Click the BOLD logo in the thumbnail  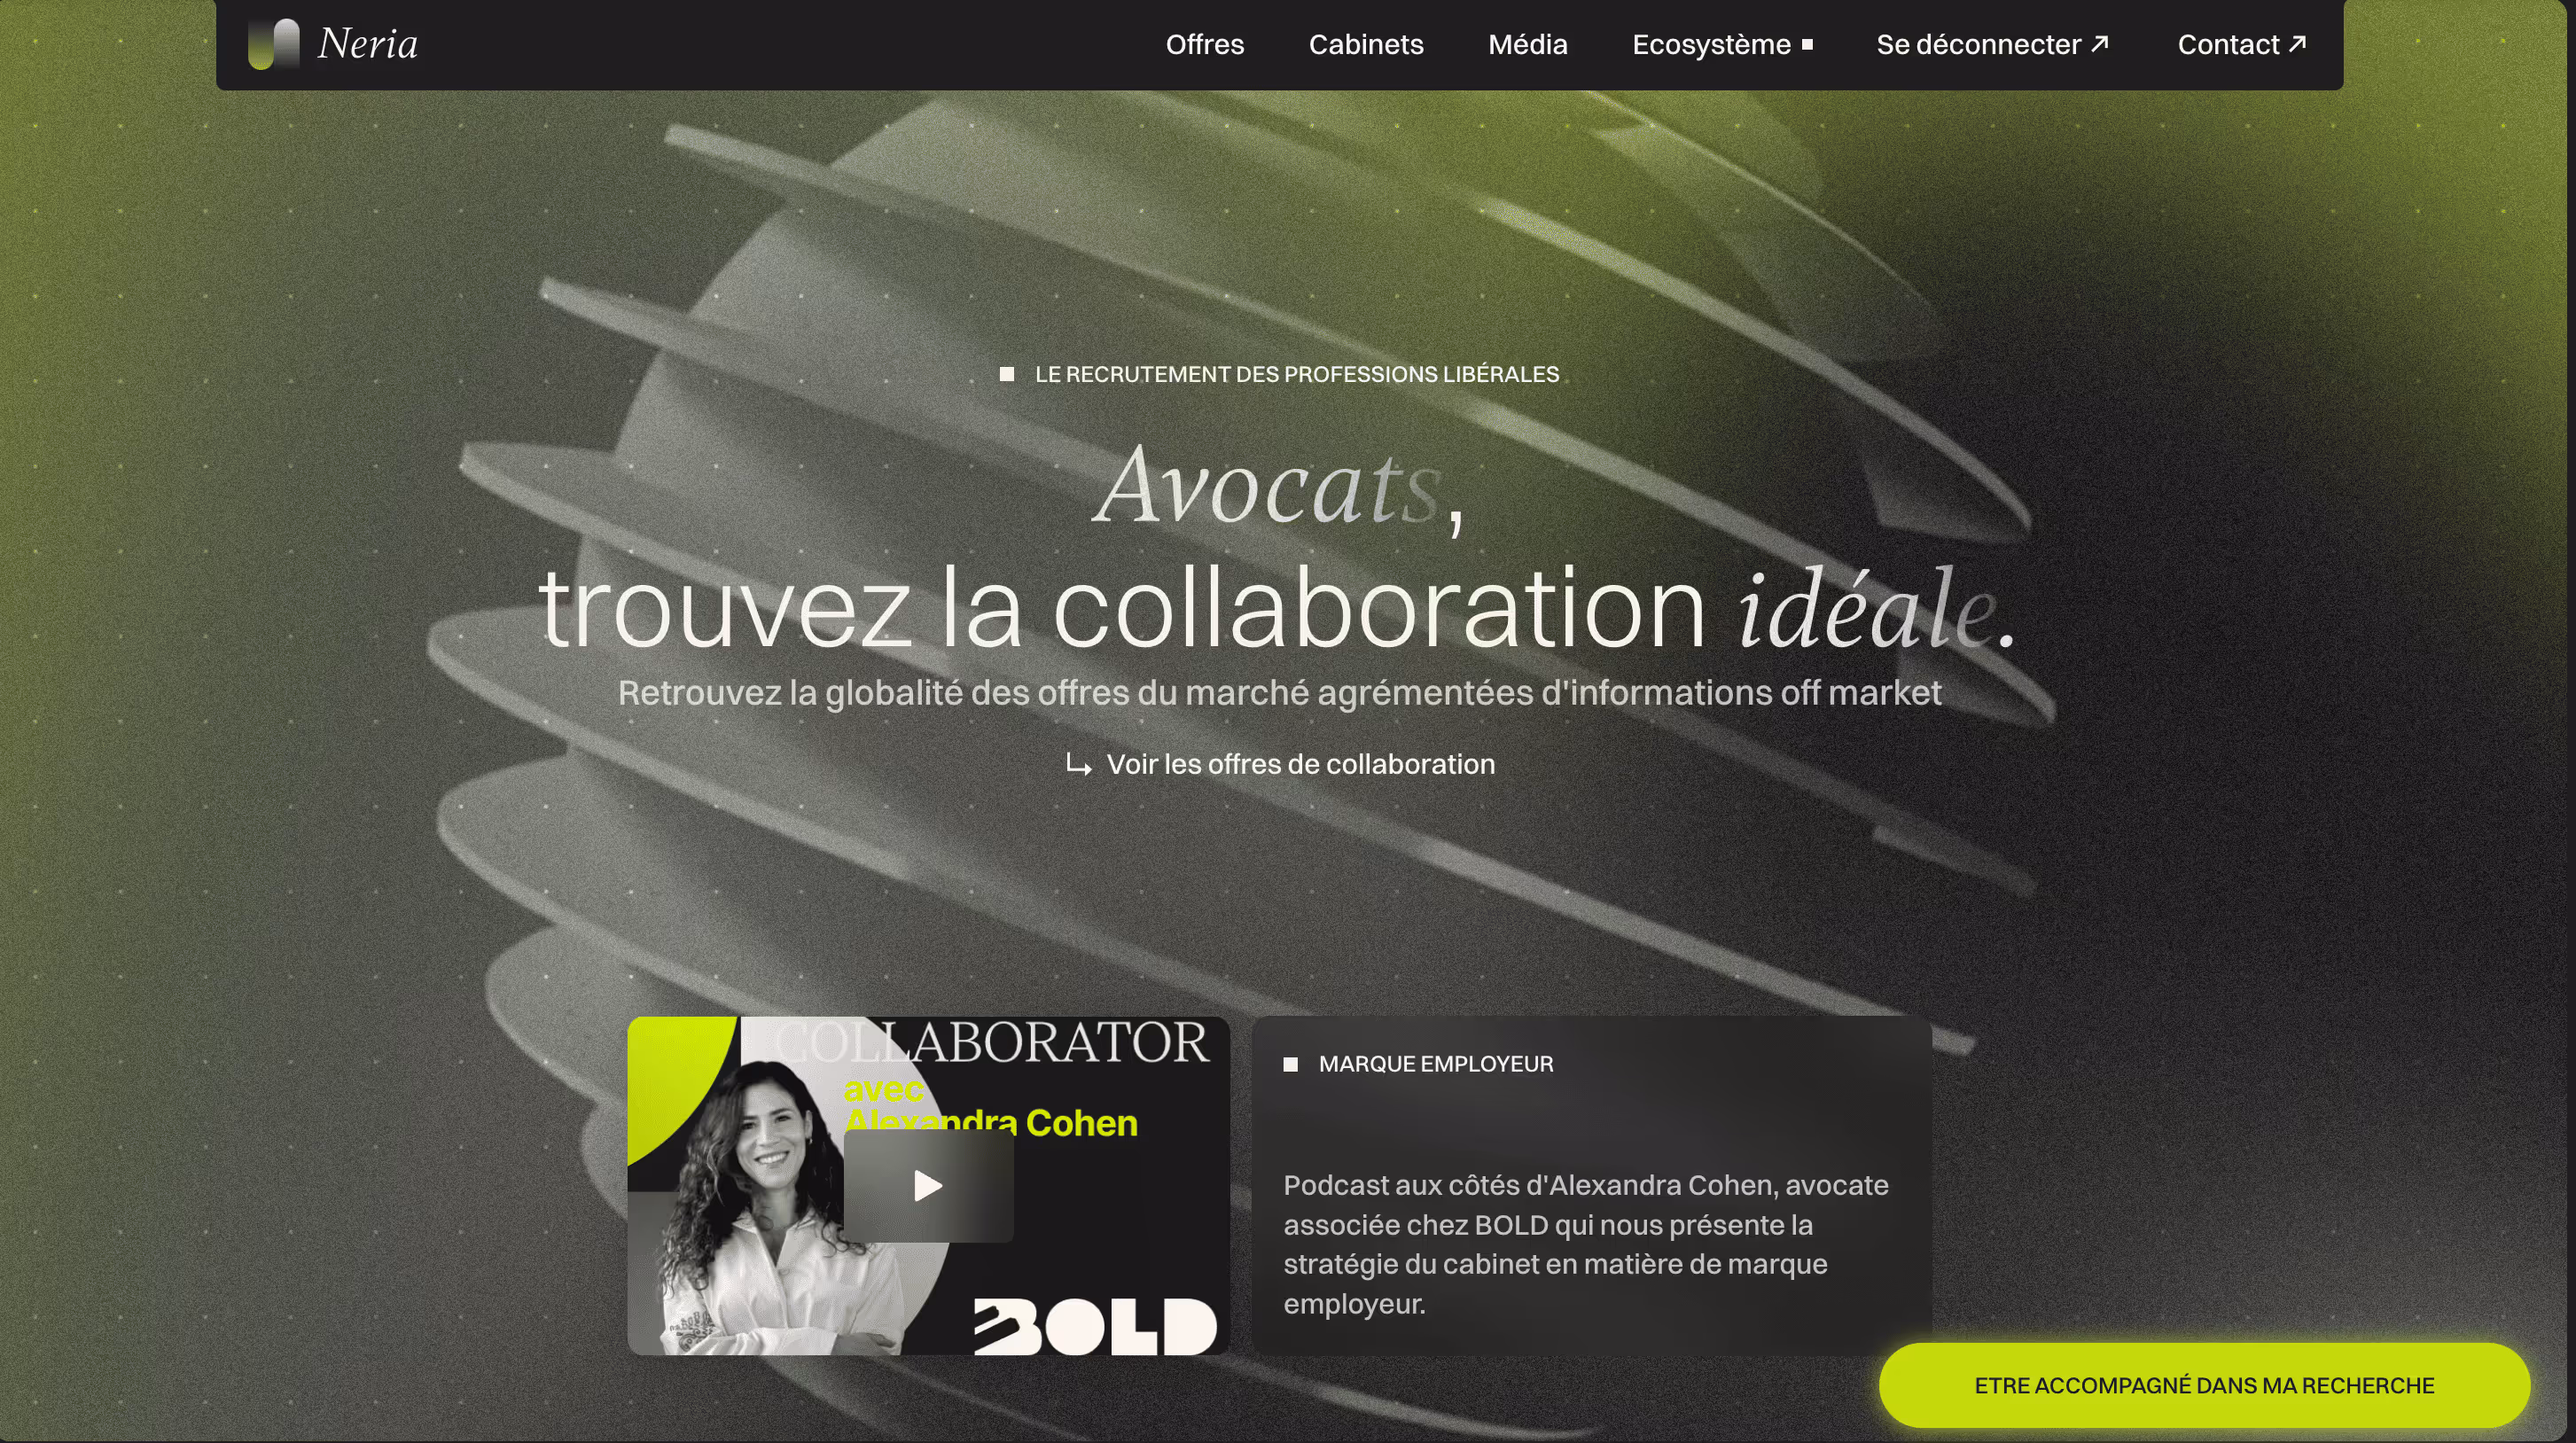click(x=1095, y=1326)
